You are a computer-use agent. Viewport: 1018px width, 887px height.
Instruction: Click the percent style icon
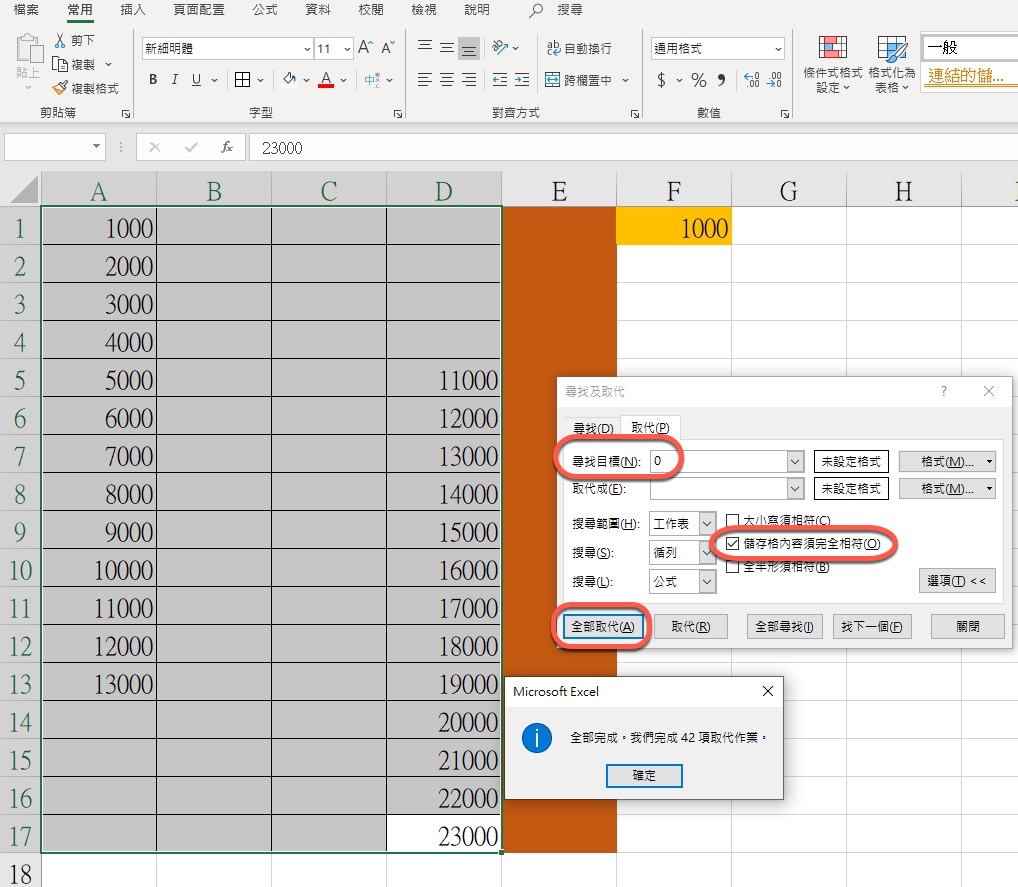698,80
